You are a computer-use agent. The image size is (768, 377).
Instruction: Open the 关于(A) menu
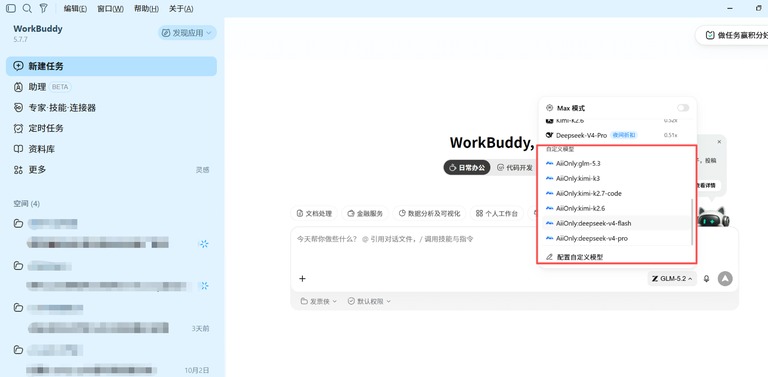[x=181, y=9]
